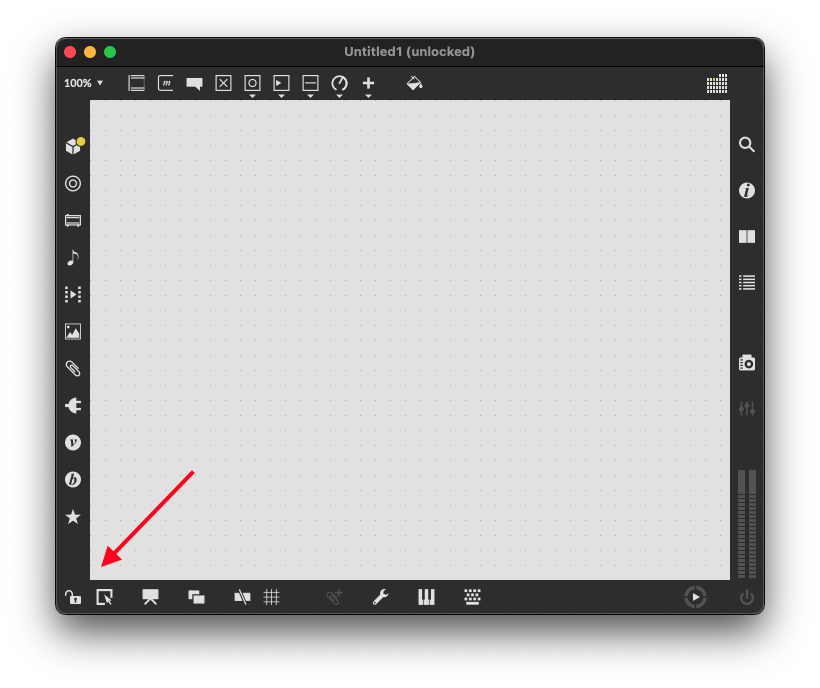Expand the arrow under the dial icon

339,96
